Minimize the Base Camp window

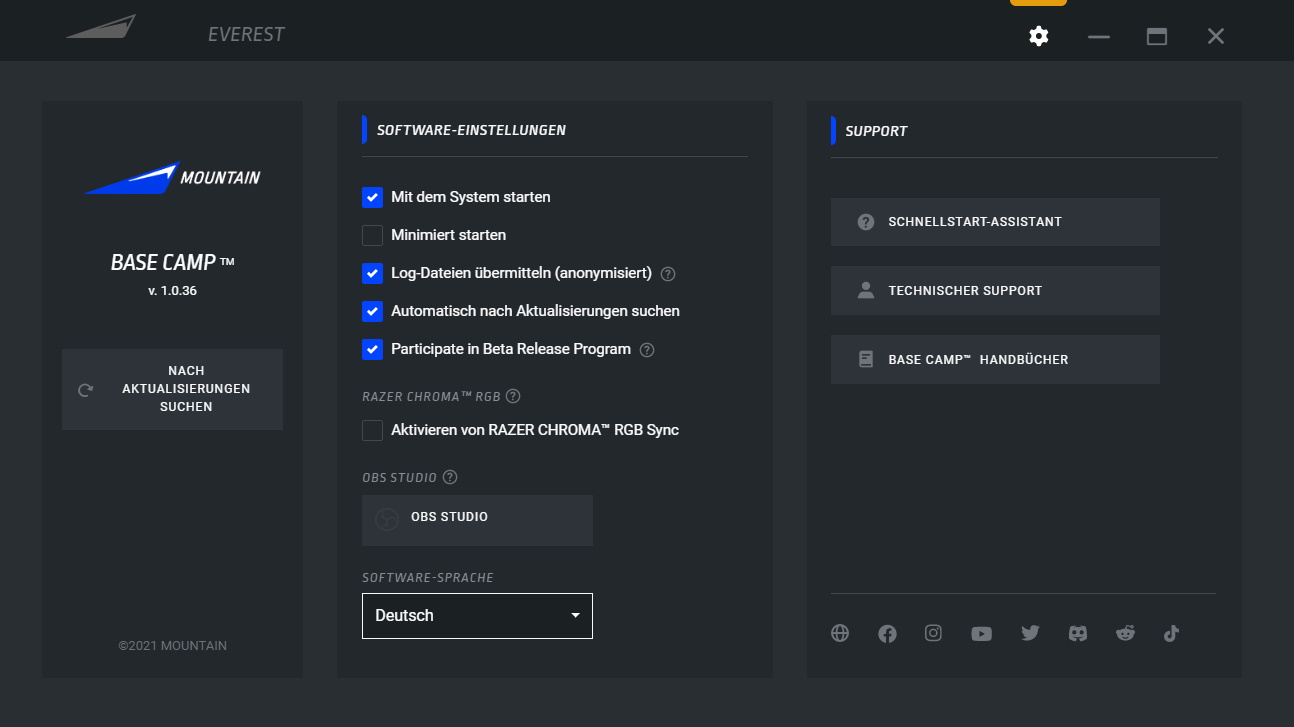[x=1099, y=36]
